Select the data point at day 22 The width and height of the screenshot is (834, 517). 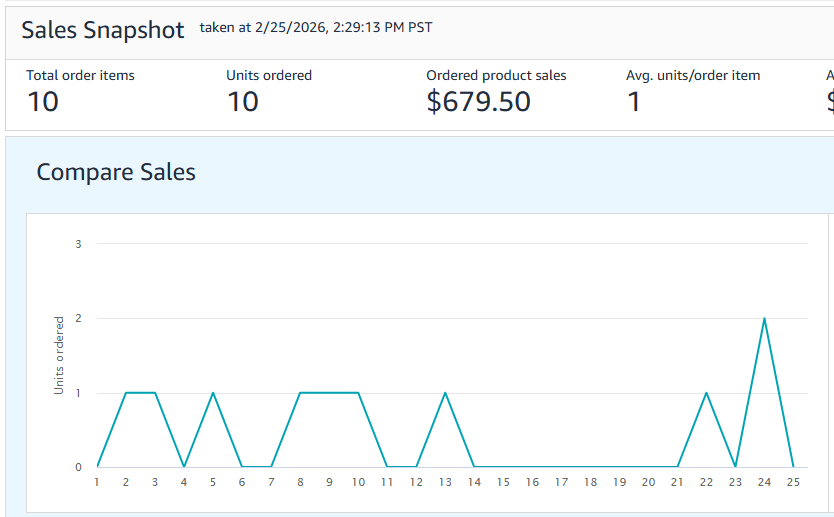[x=706, y=393]
